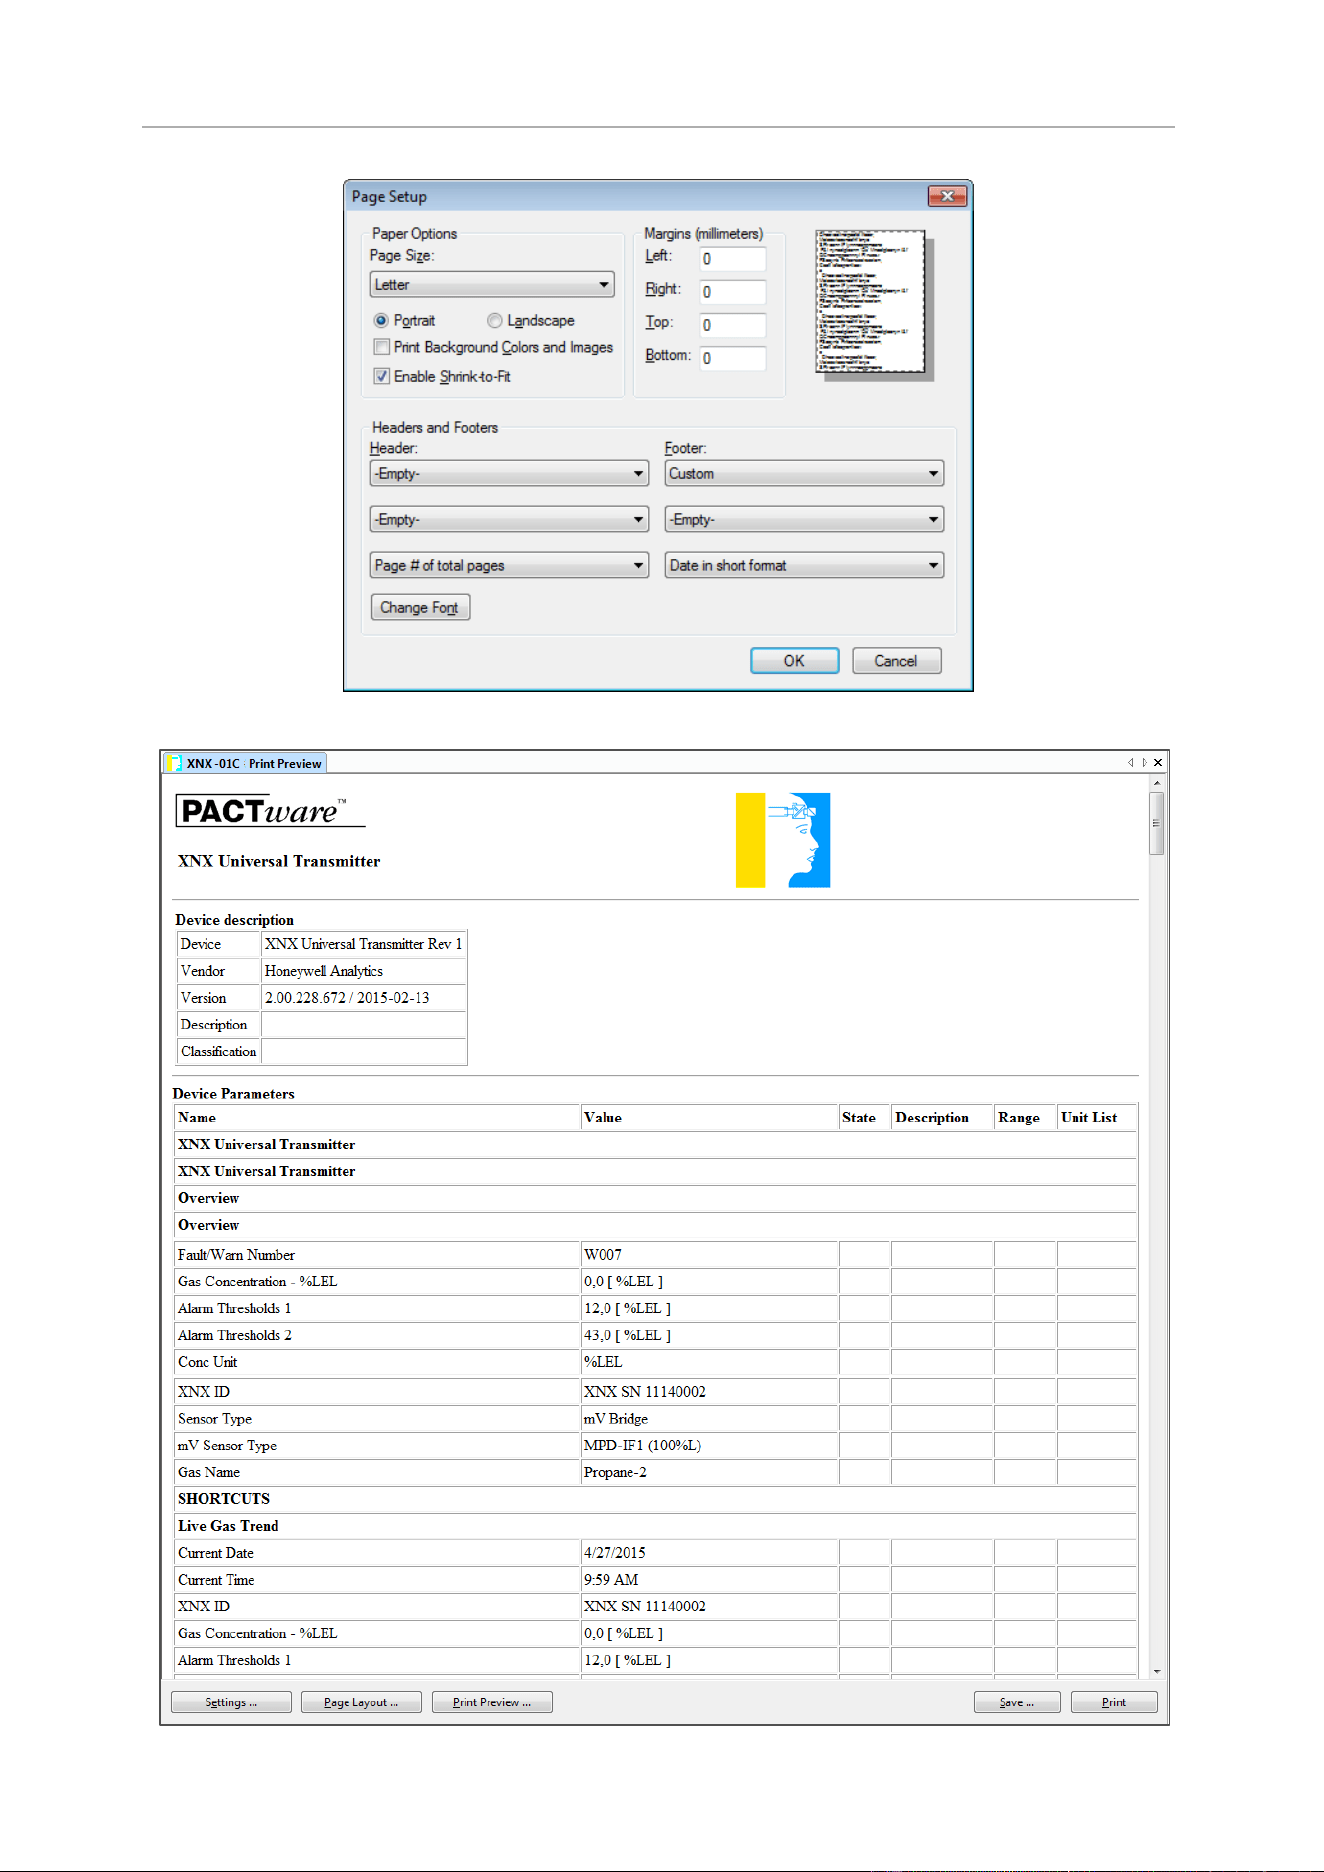The height and width of the screenshot is (1872, 1324).
Task: Click the '43,0 [ %LEL ]' Alarm Thresholds 2 value
Action: point(628,1336)
